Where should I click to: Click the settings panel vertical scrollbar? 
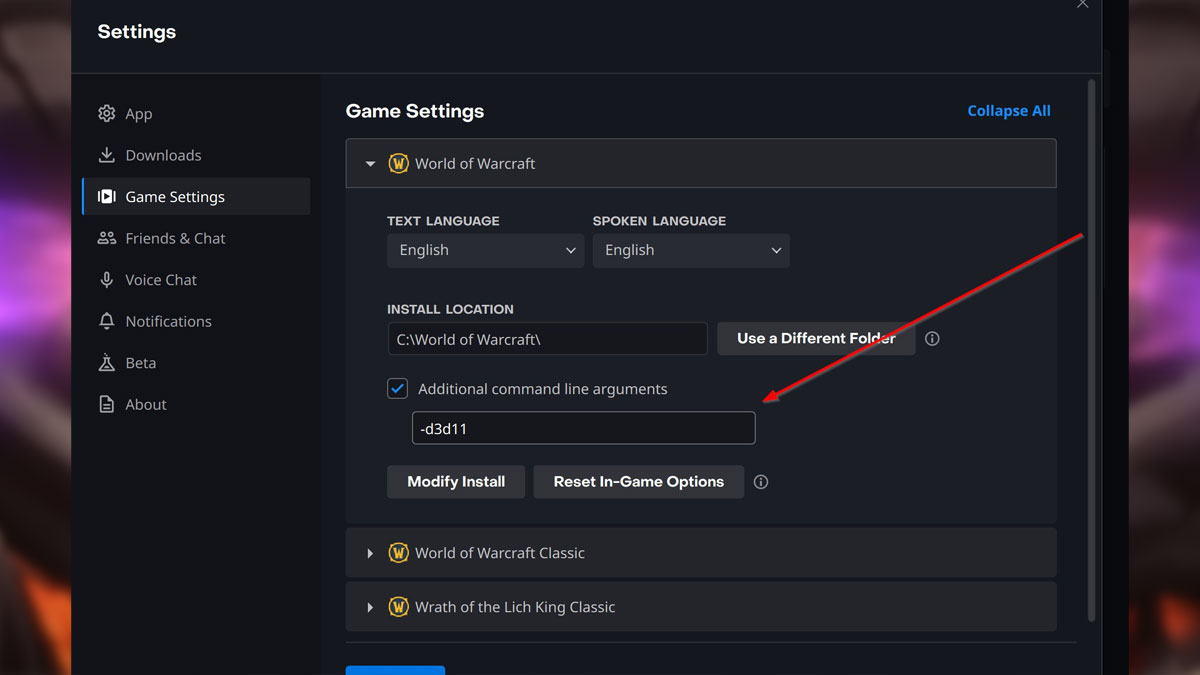pos(1092,350)
